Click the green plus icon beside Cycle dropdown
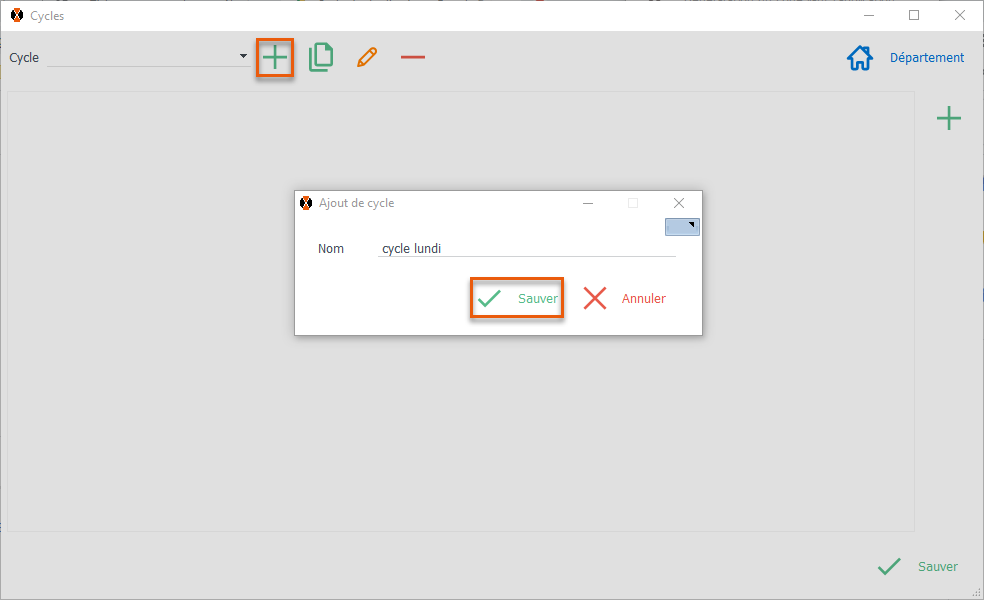 pyautogui.click(x=275, y=58)
